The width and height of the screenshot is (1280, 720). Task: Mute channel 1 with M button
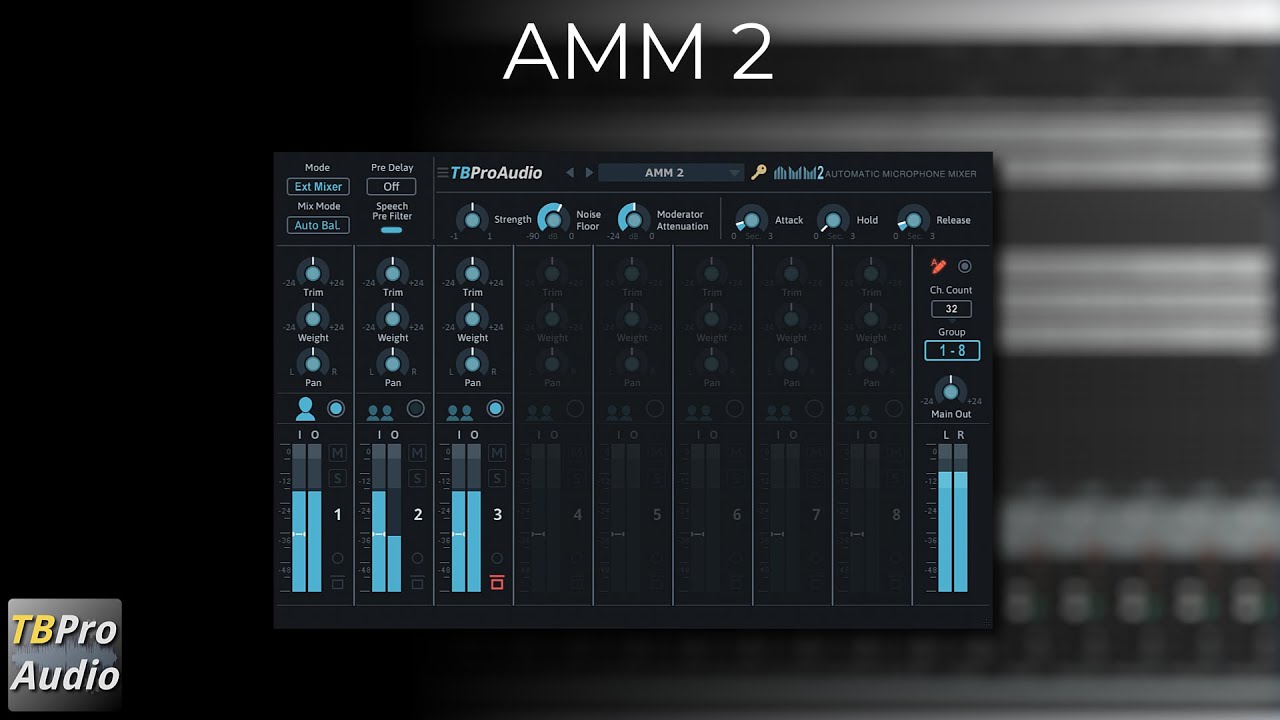[337, 453]
